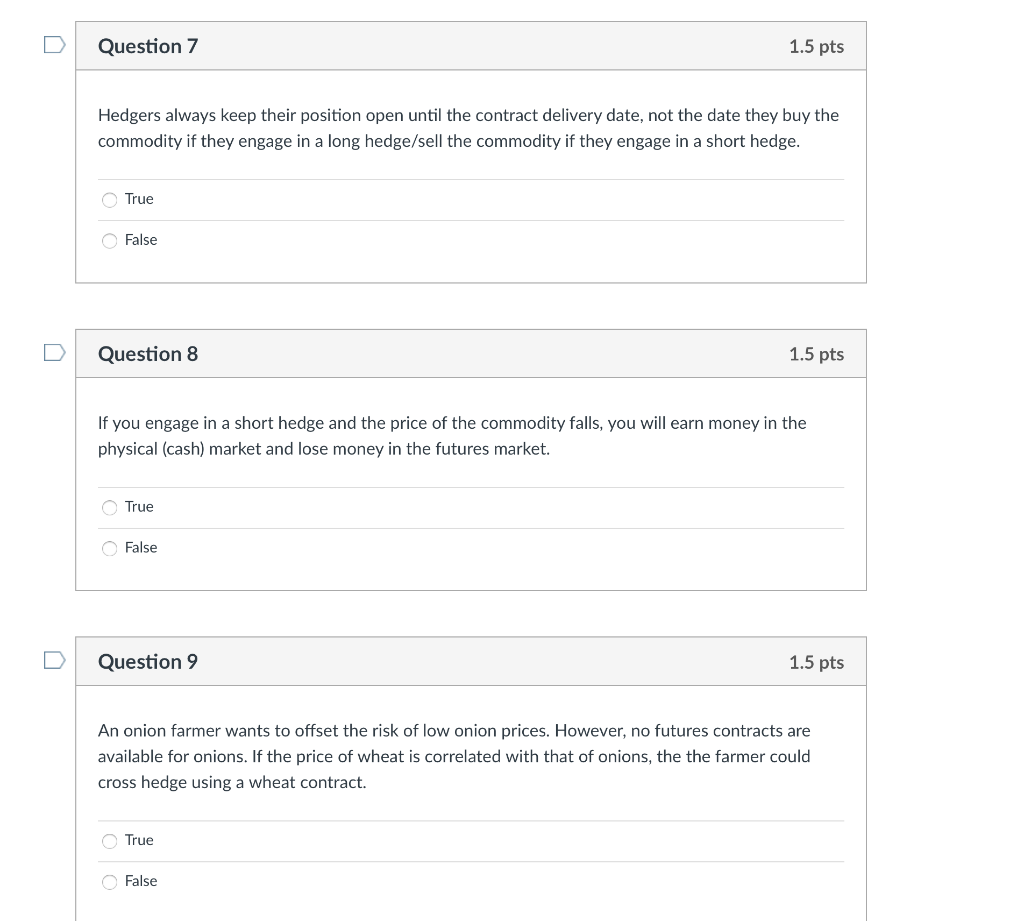Select False for Question 9
Screen dimensions: 1024x921
click(109, 881)
